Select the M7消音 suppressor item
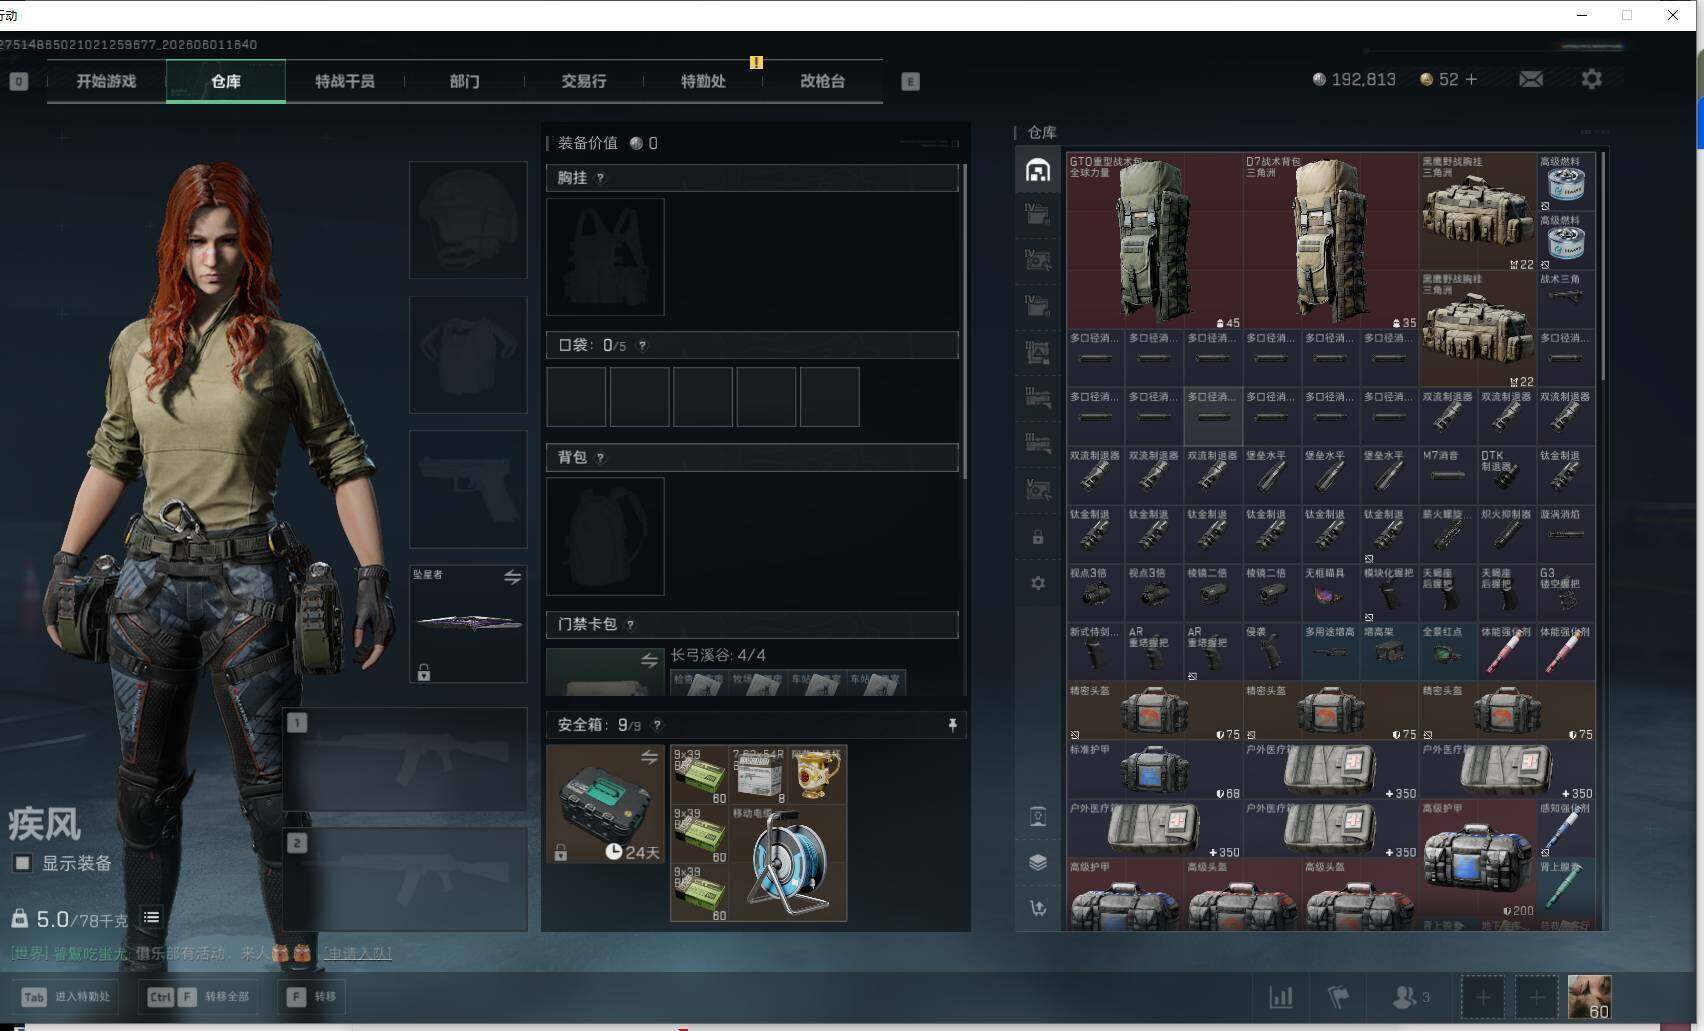 point(1448,475)
